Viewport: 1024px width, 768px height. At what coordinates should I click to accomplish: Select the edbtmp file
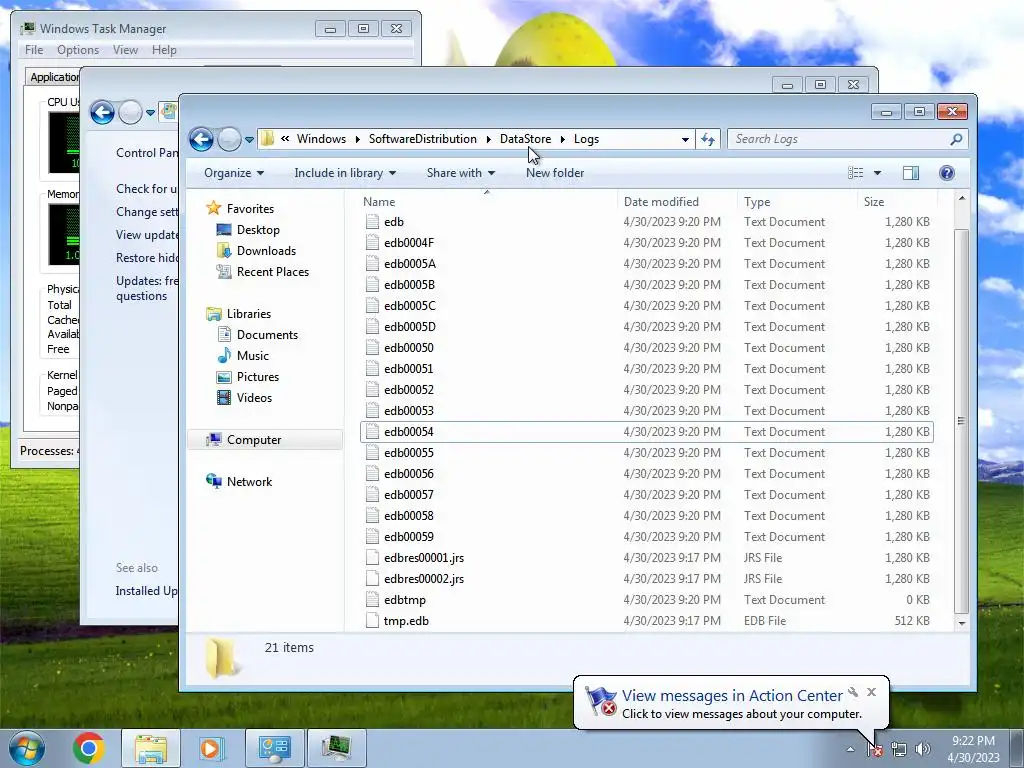point(647,600)
